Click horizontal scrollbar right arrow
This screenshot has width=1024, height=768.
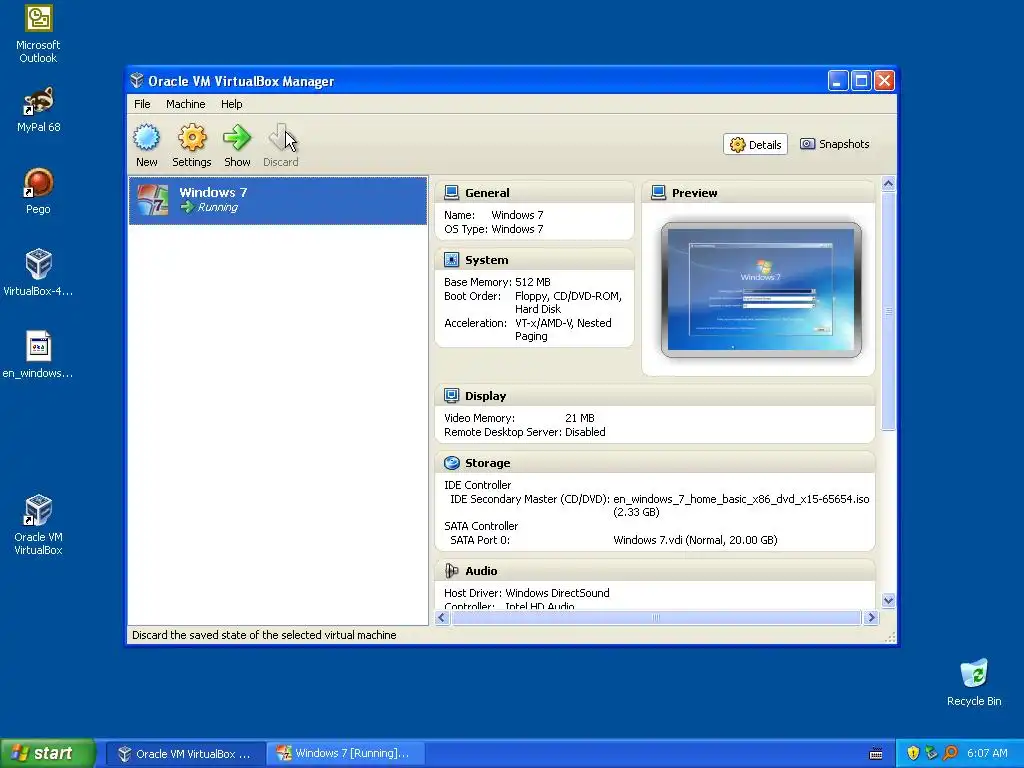(871, 618)
